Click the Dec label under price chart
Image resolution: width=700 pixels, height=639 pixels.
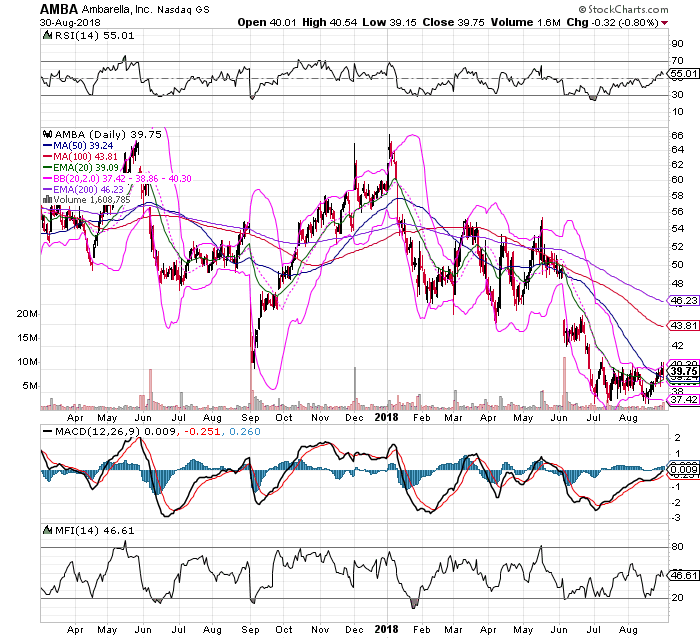pyautogui.click(x=354, y=418)
